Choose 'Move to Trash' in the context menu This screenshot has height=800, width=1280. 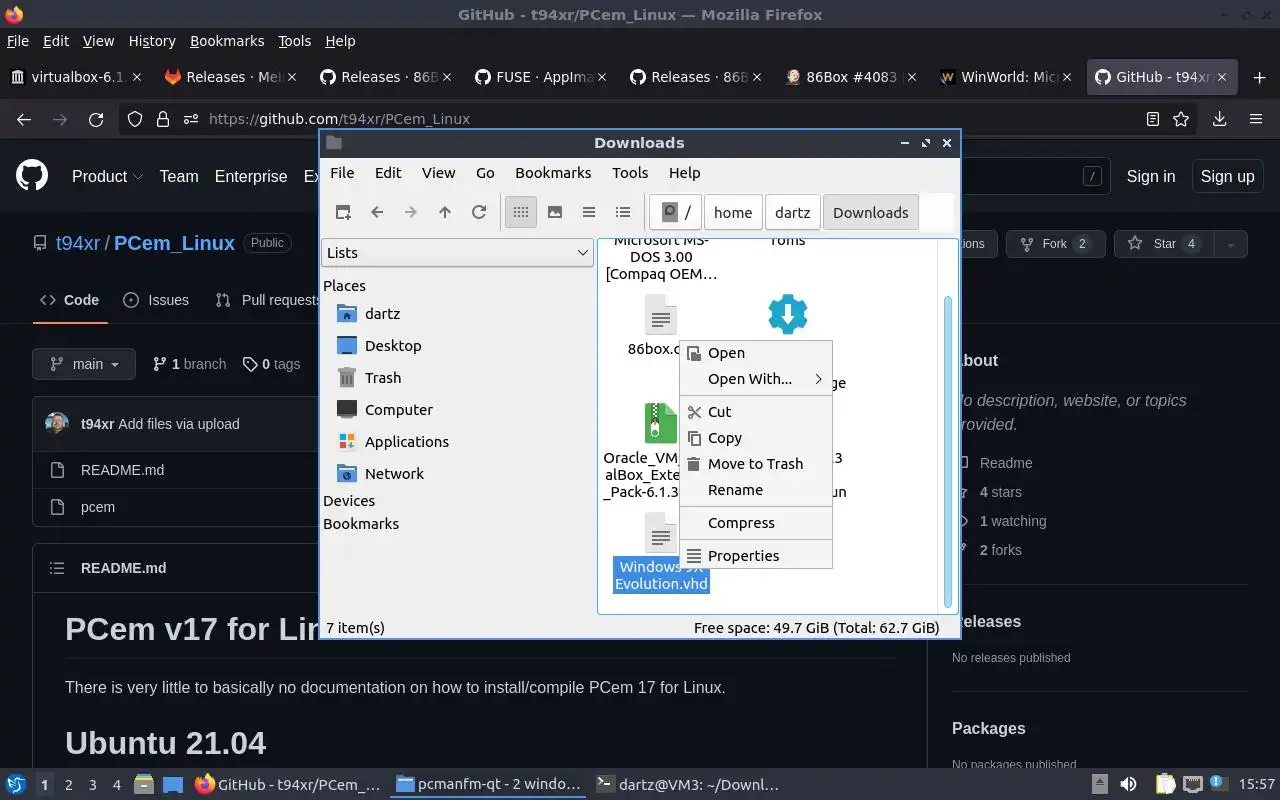tap(756, 464)
